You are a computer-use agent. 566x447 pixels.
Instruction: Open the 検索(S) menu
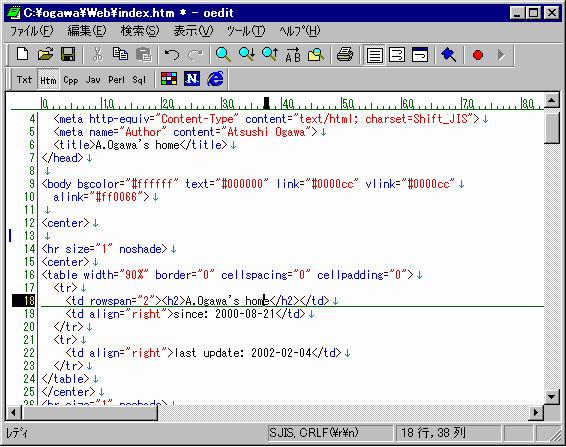[x=140, y=31]
